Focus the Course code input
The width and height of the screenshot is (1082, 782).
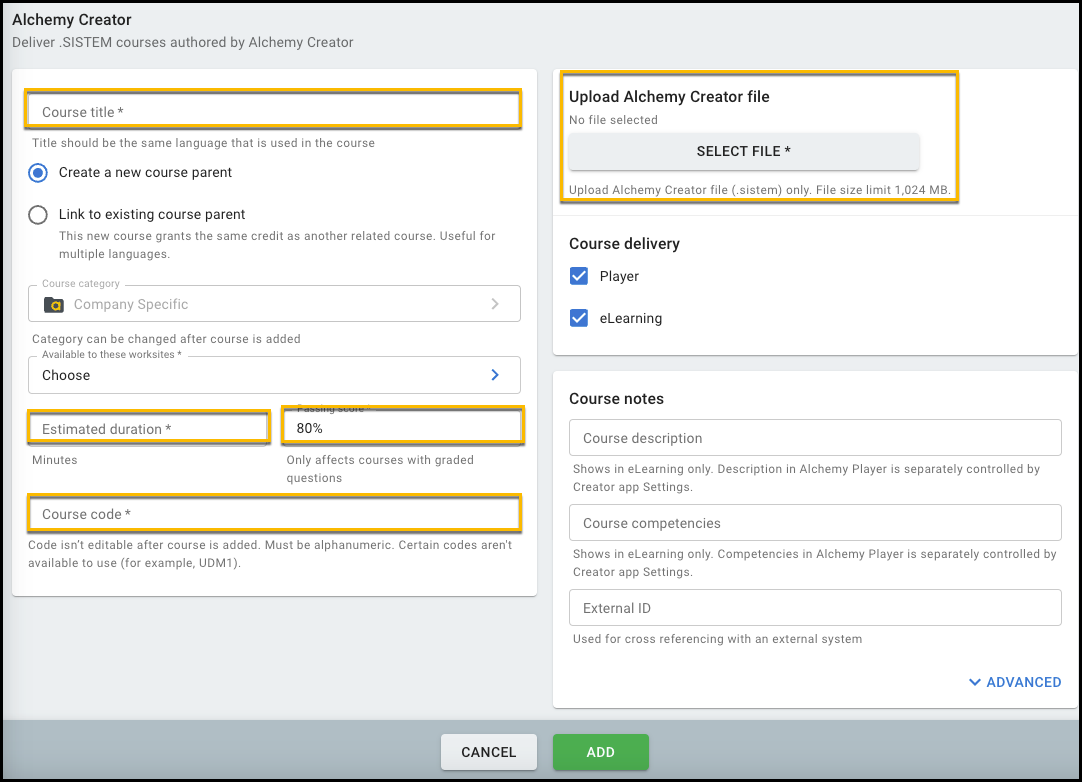coord(274,514)
